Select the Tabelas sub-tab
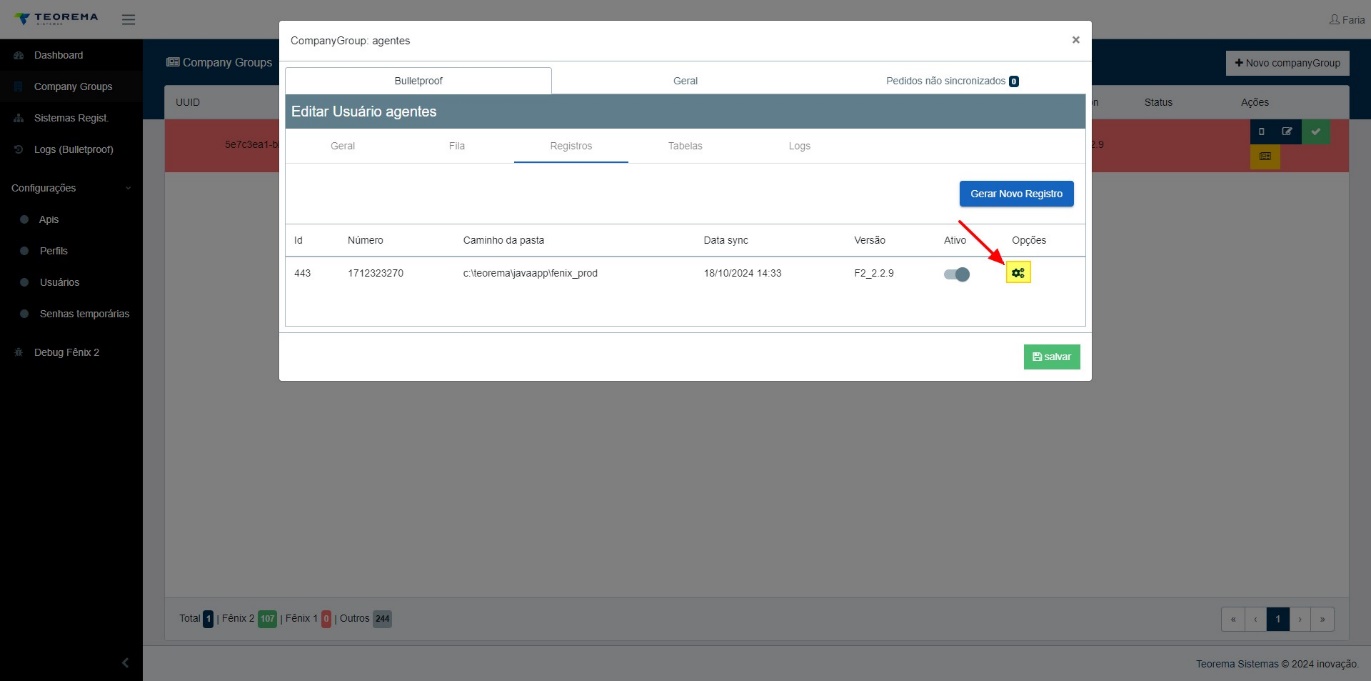Screen dimensions: 1371x681 pyautogui.click(x=685, y=146)
